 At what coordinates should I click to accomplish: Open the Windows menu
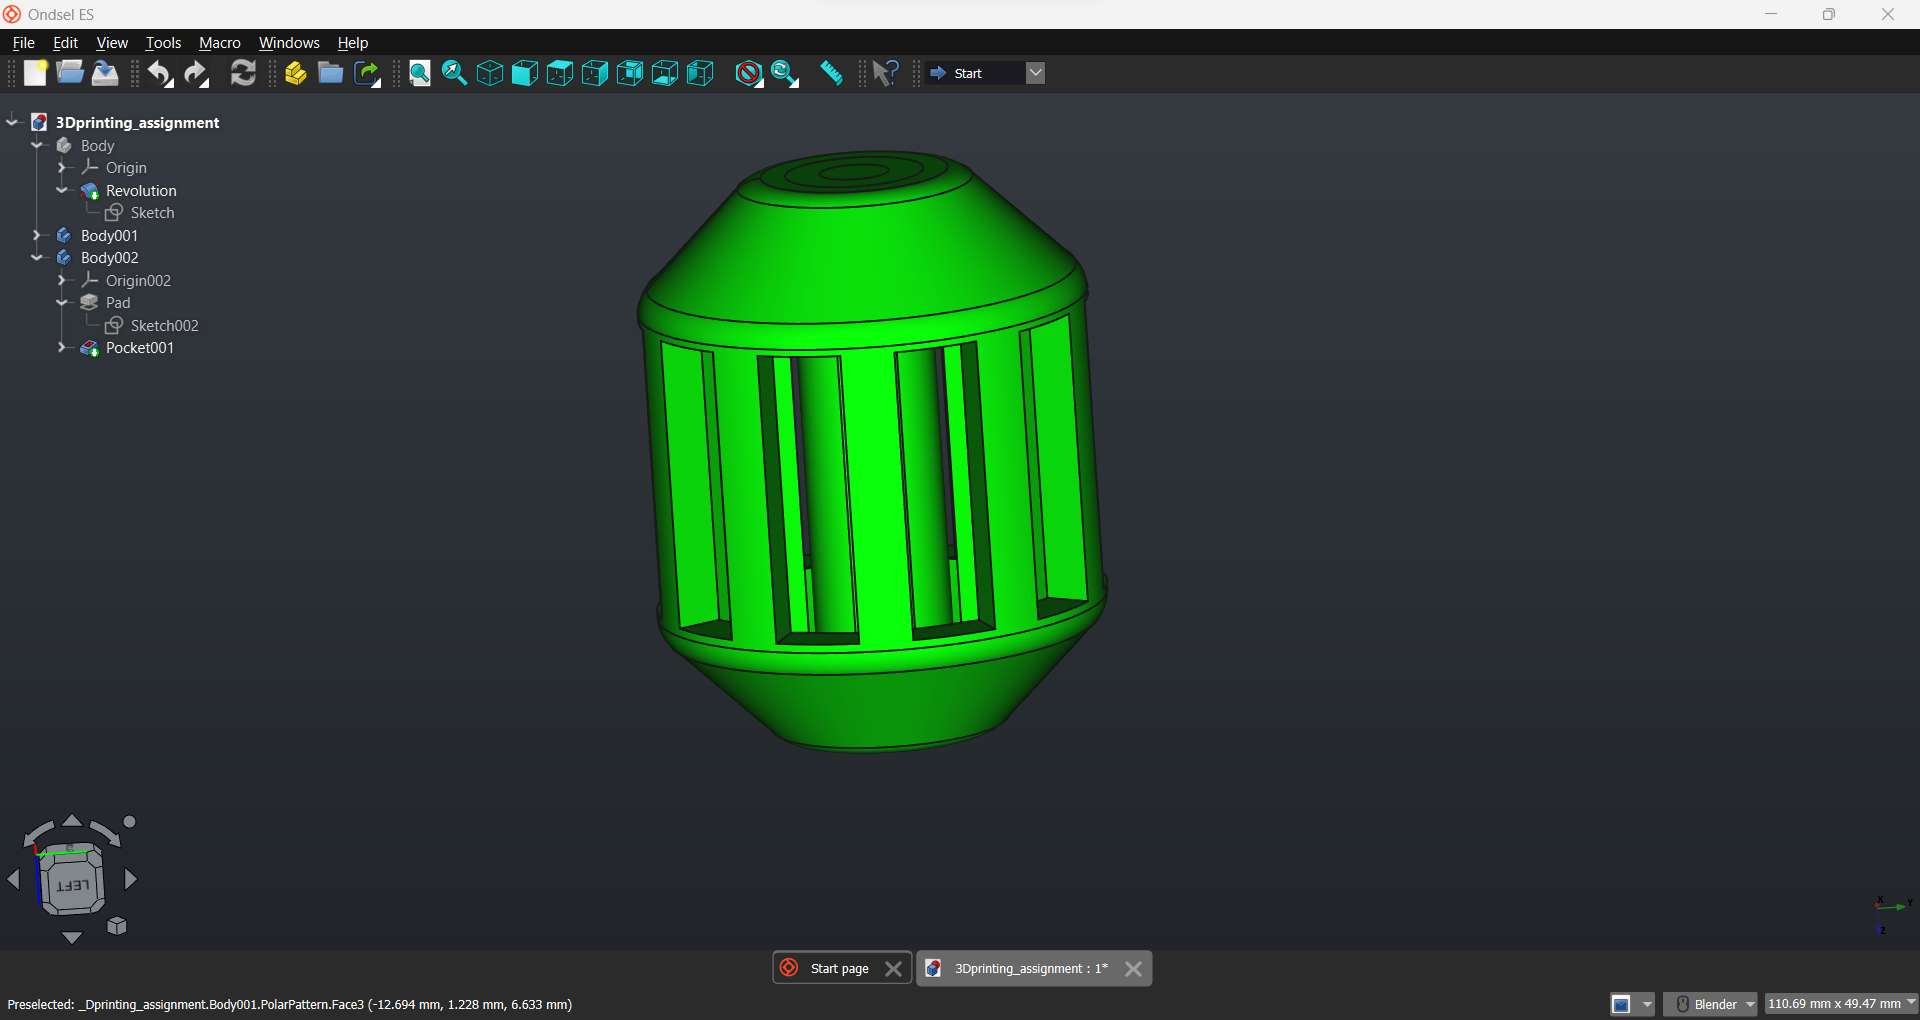click(289, 43)
